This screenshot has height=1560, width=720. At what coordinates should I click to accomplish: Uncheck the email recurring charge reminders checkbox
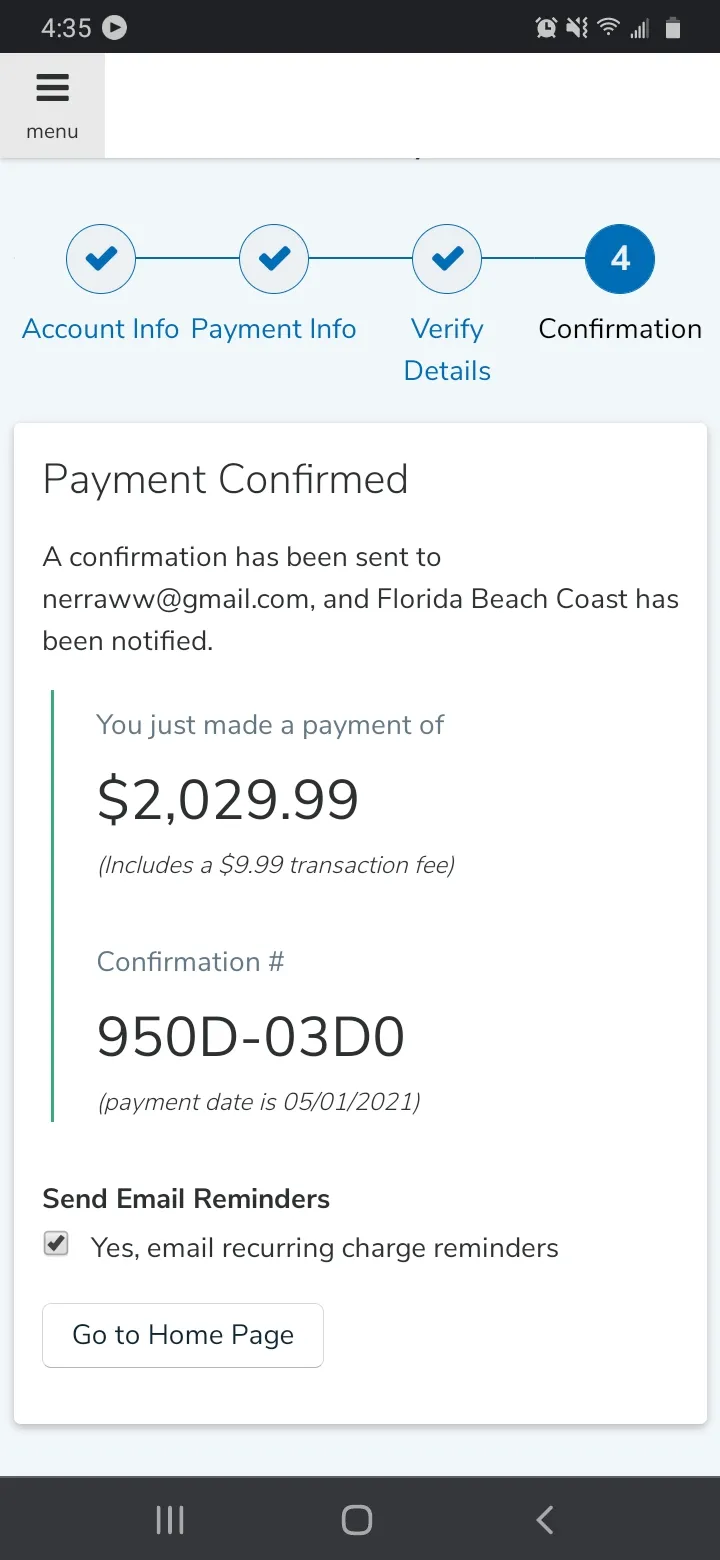click(57, 1245)
